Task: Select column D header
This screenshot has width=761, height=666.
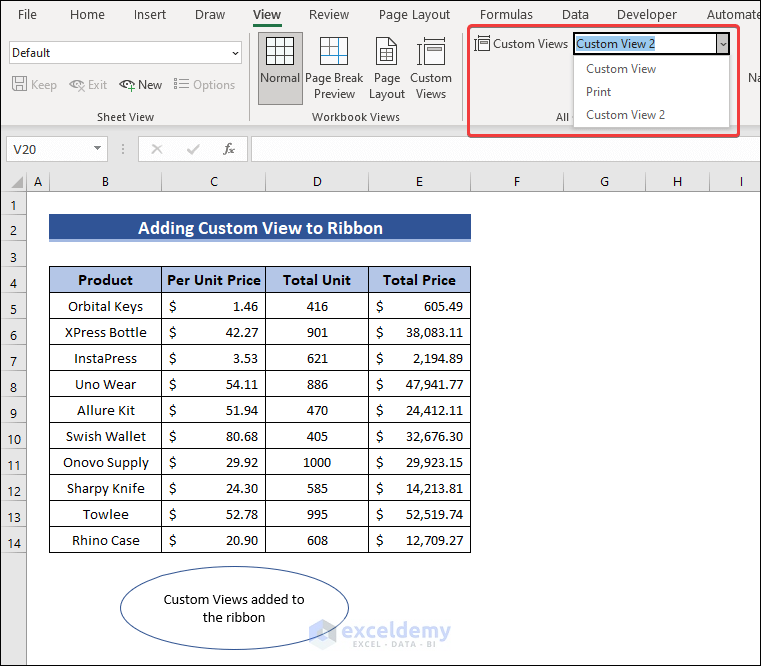Action: [317, 182]
